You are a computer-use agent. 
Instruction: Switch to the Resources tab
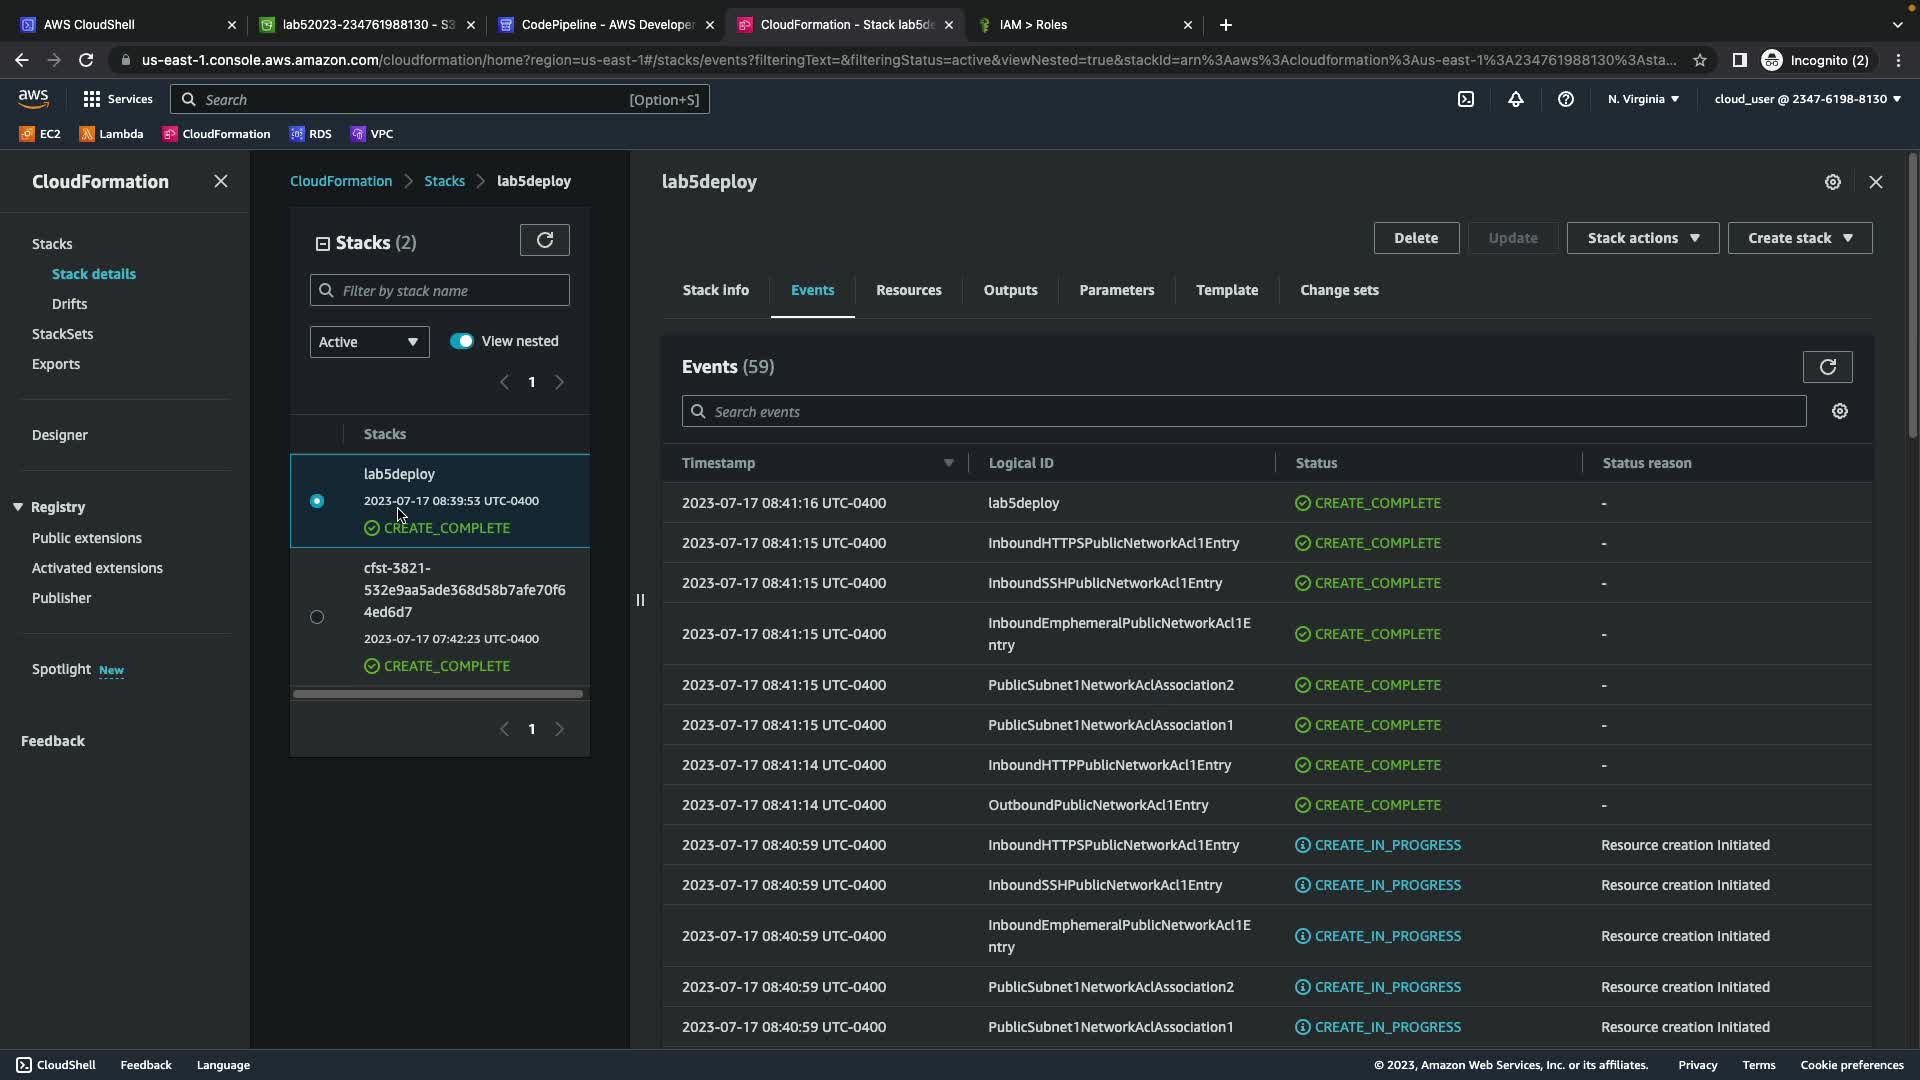tap(908, 290)
